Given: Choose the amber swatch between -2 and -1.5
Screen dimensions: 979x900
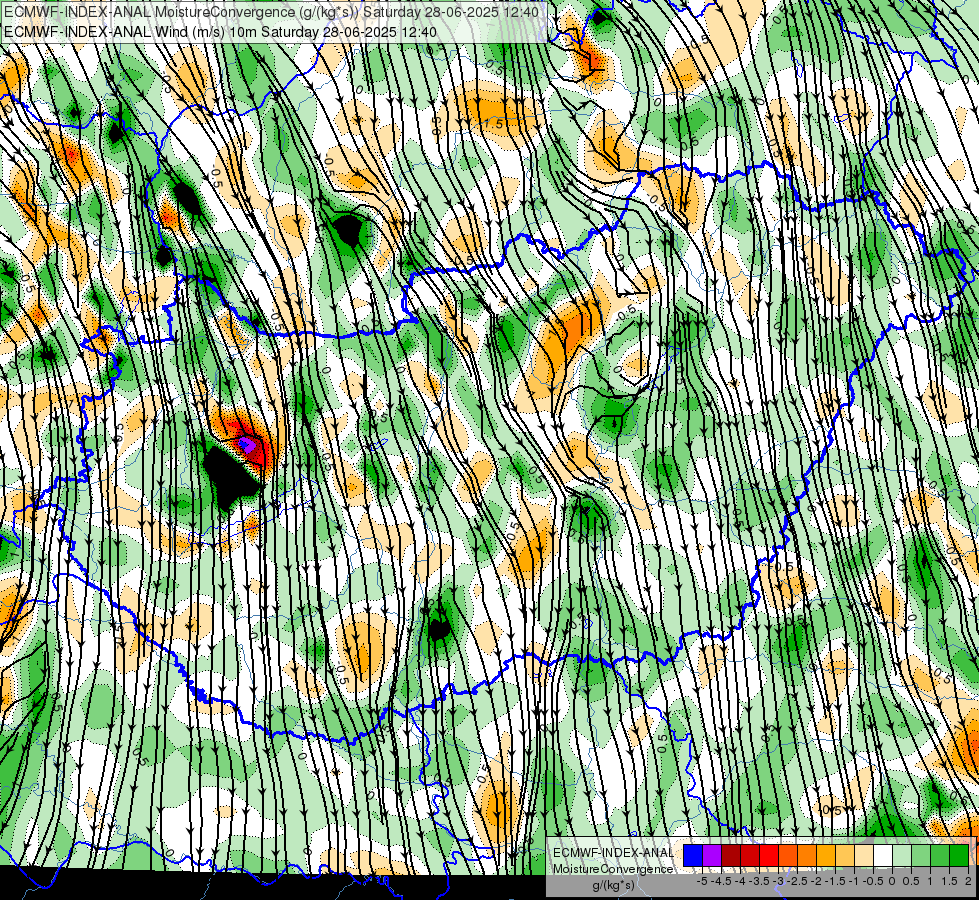Looking at the screenshot, I should (826, 855).
